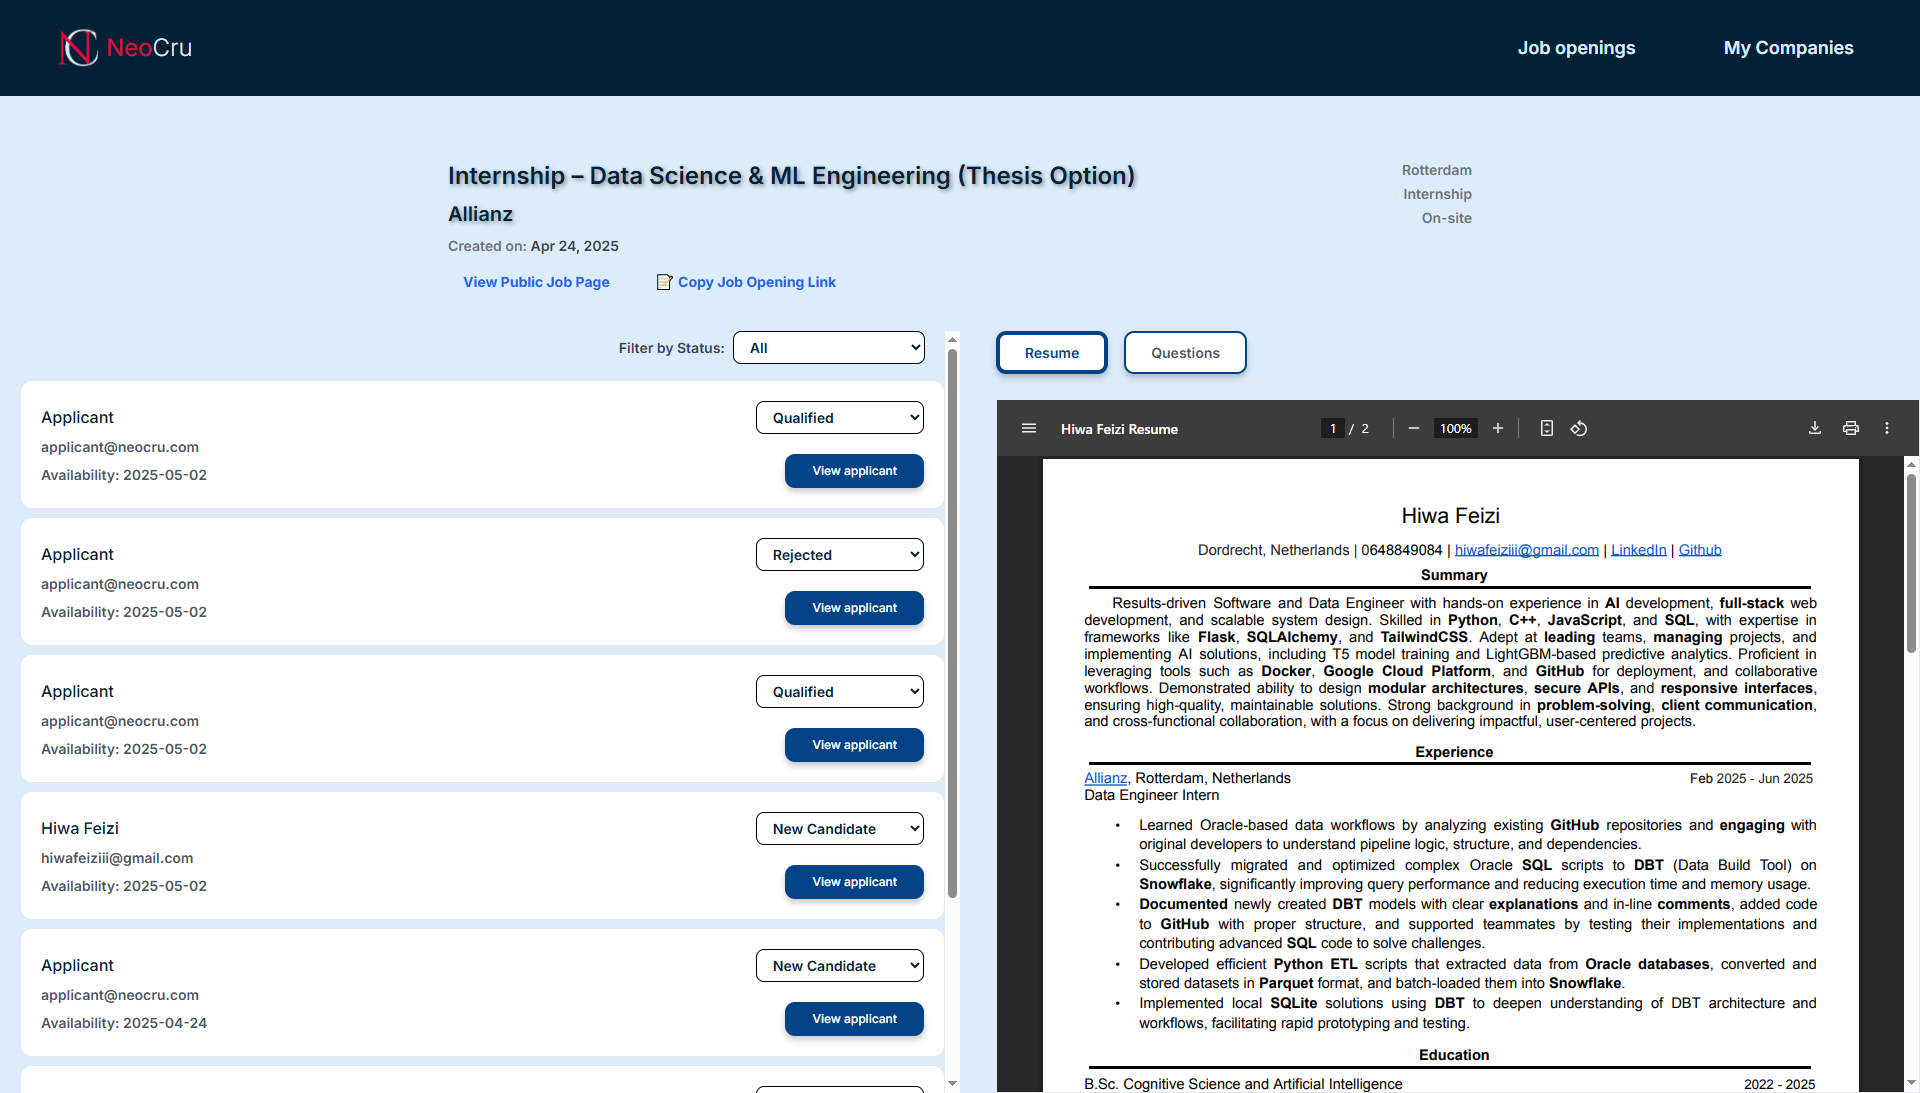Click the copy link notepad icon

664,282
